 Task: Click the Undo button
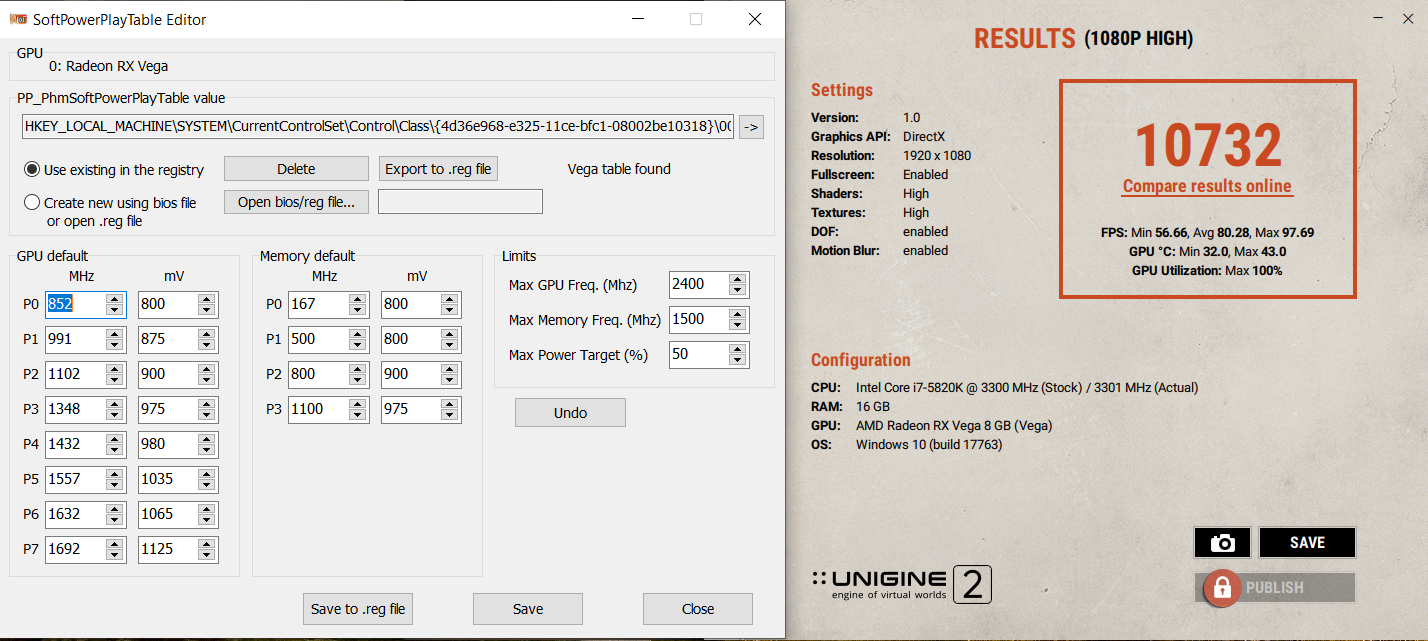coord(570,413)
